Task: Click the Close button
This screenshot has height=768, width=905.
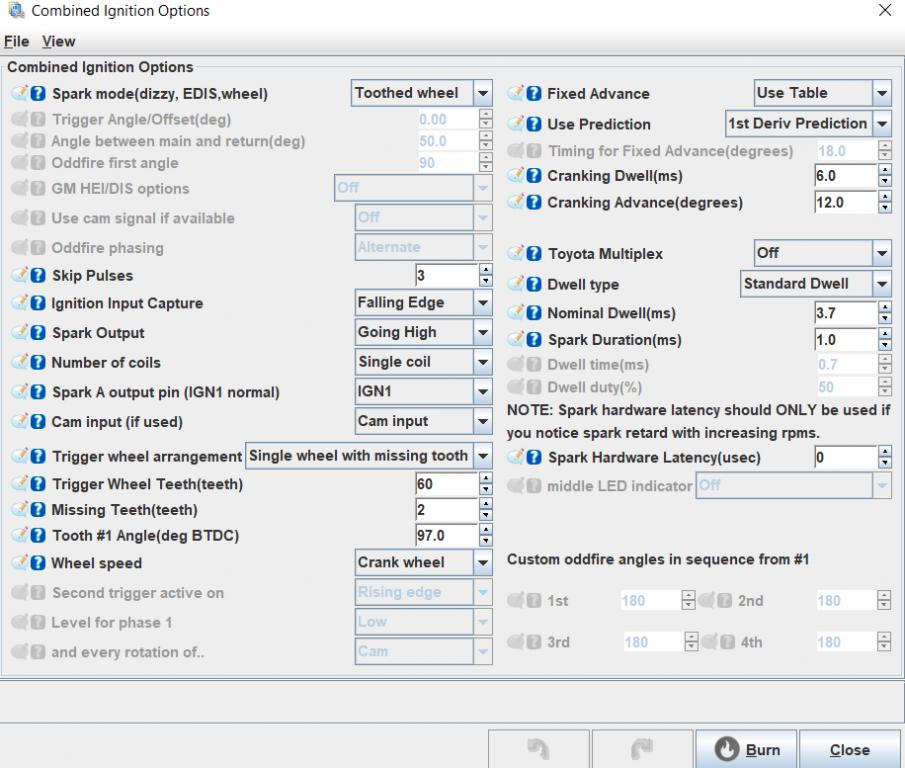Action: click(x=849, y=750)
